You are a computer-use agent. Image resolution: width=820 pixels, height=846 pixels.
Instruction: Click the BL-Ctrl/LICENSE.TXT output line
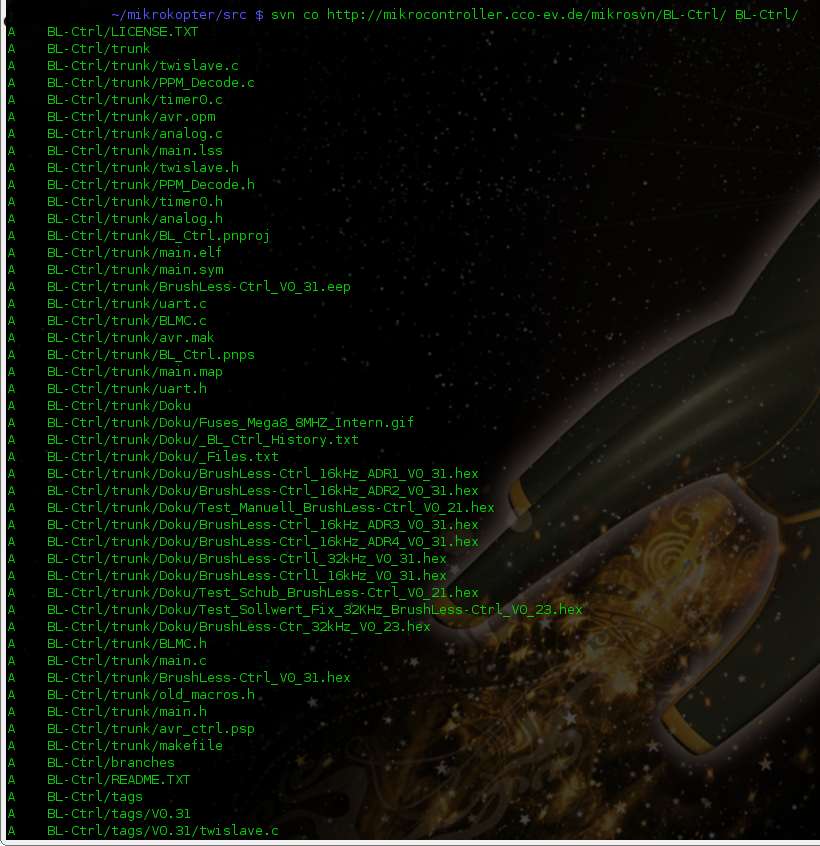coord(122,32)
